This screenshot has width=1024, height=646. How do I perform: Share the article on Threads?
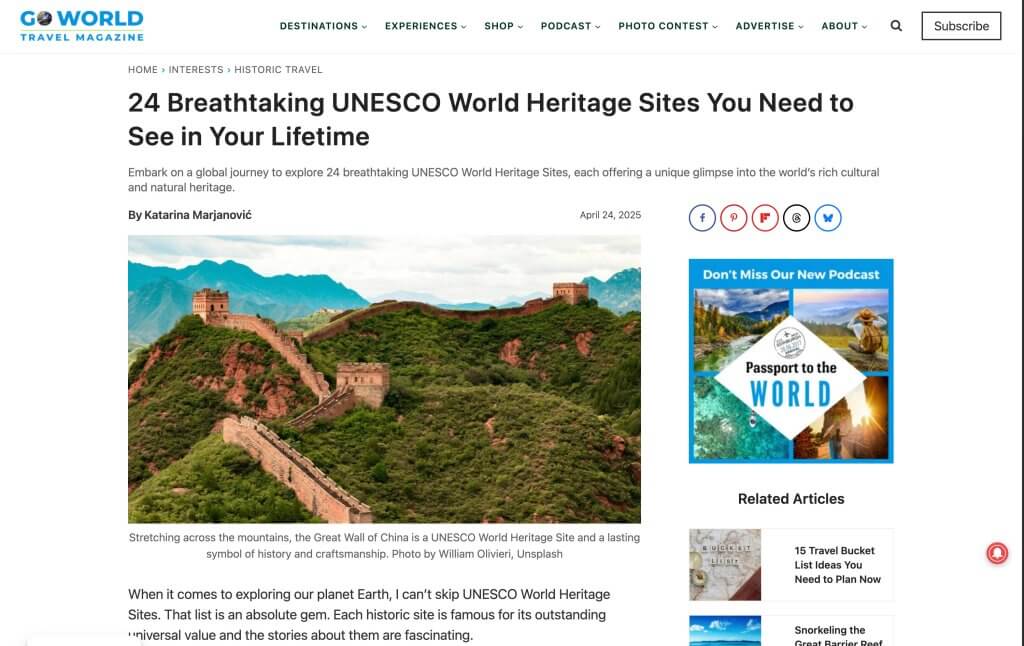(796, 217)
